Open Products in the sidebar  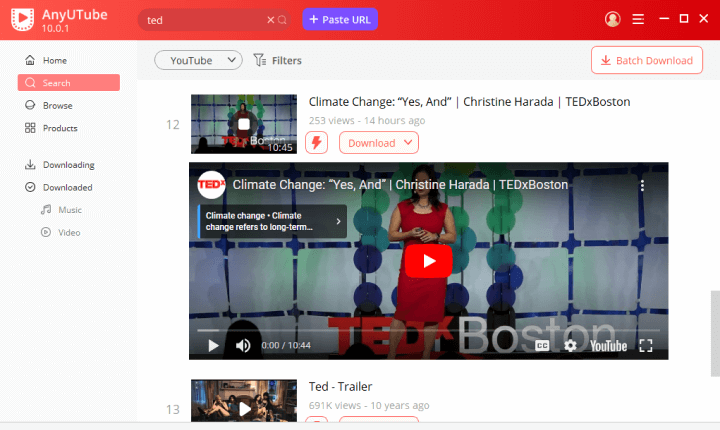click(51, 128)
